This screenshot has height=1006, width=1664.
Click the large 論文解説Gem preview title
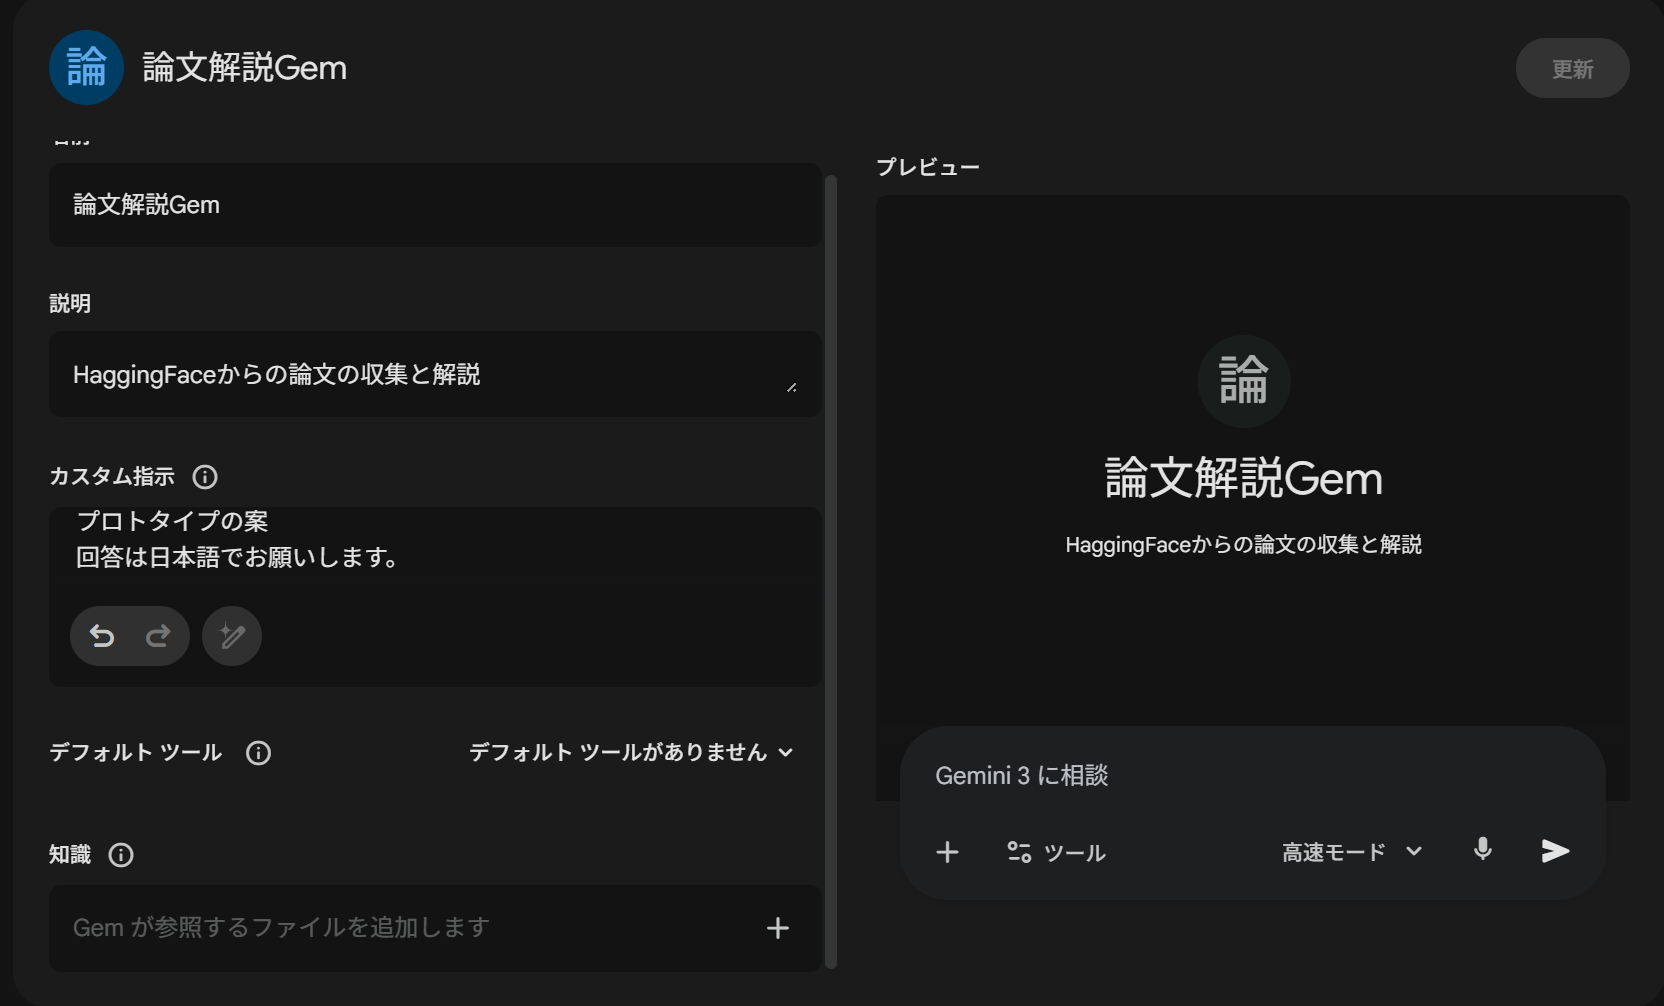(1244, 478)
